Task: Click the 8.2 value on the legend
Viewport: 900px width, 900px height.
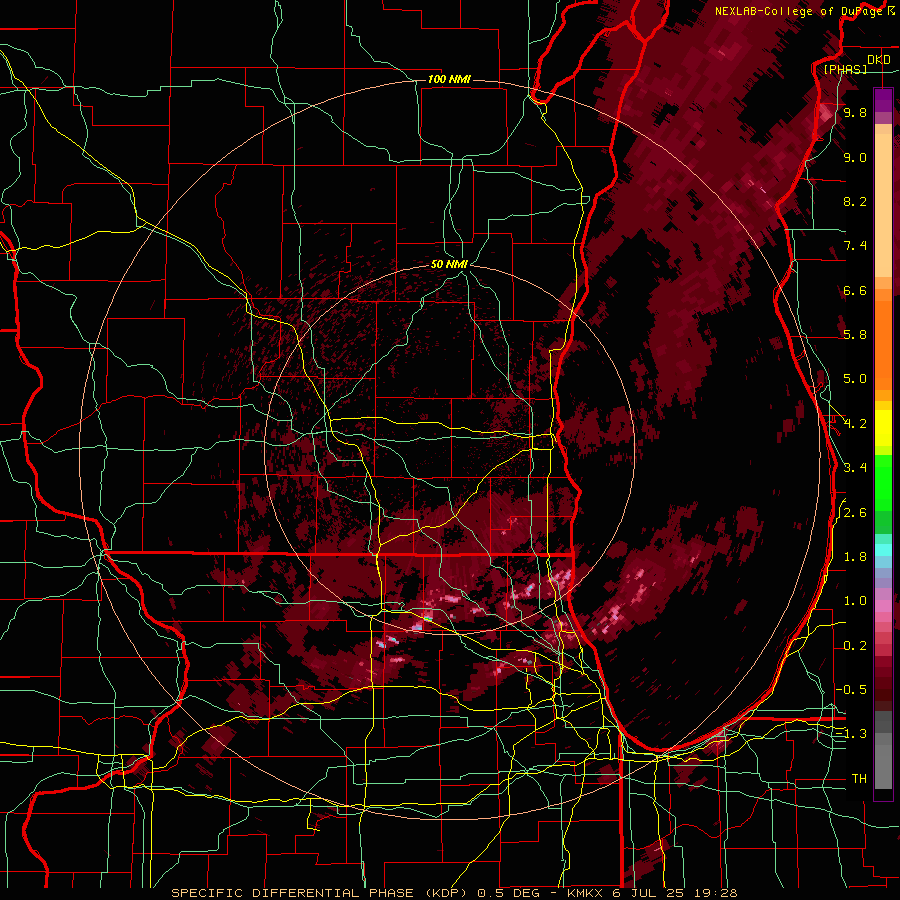Action: coord(855,201)
